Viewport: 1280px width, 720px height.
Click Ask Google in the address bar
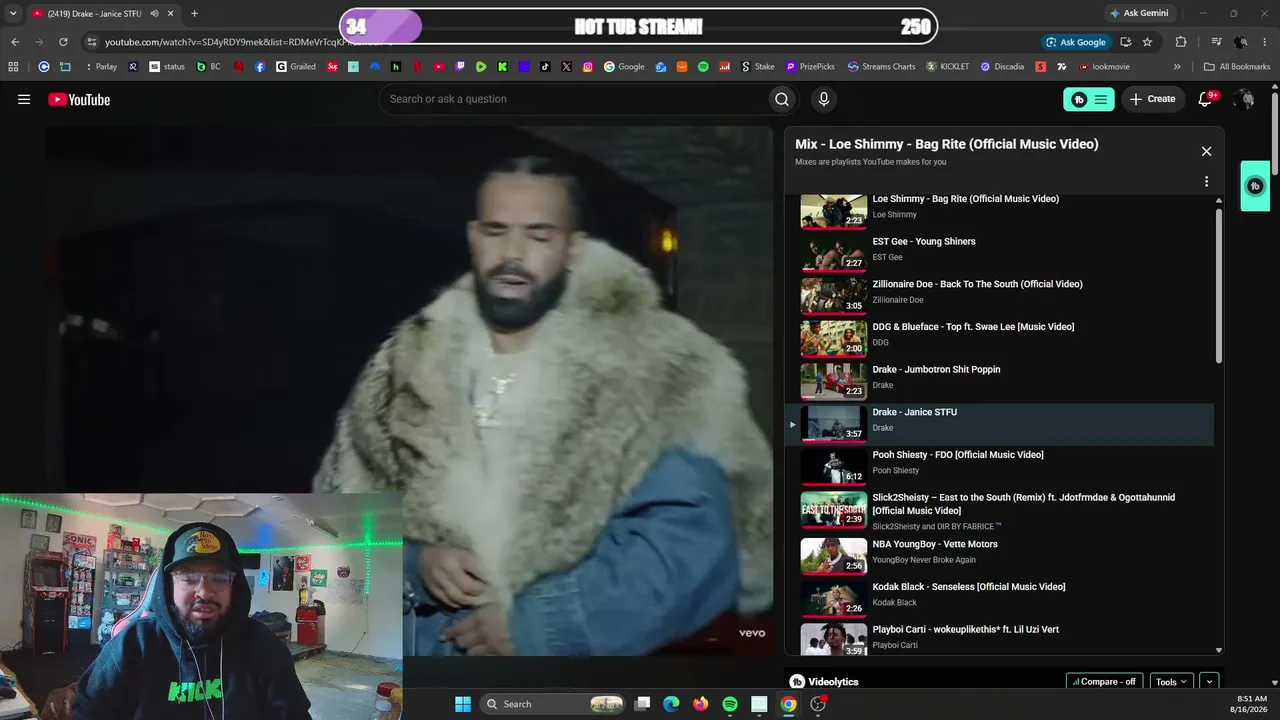(1075, 42)
